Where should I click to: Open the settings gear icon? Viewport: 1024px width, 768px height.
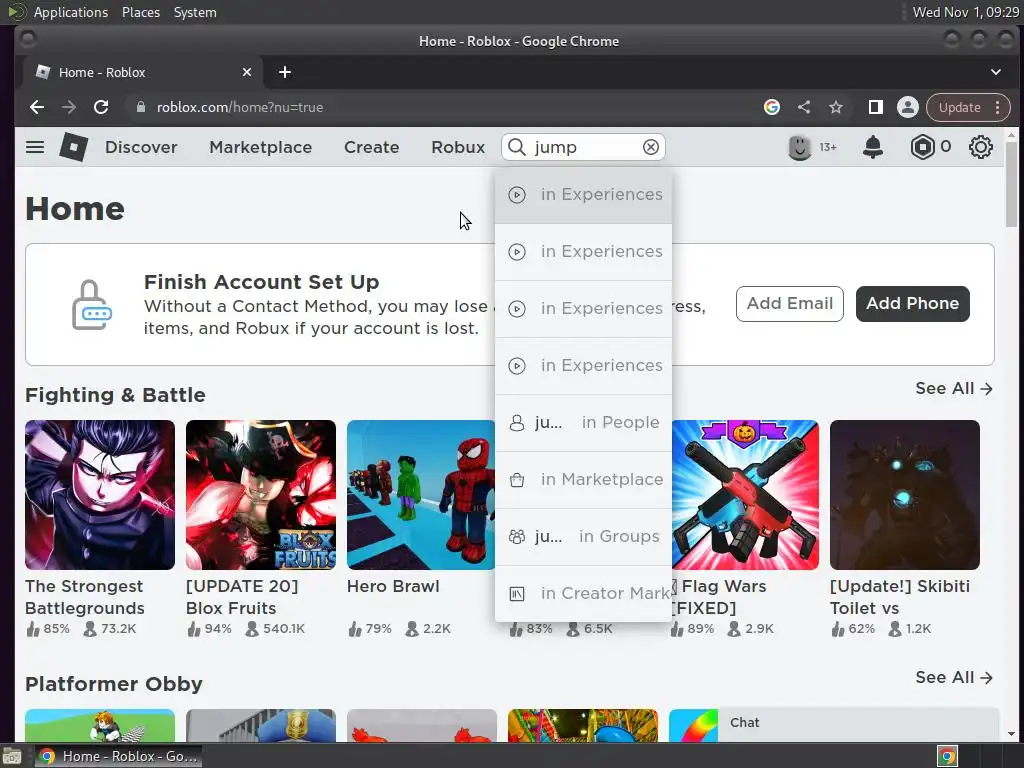pyautogui.click(x=980, y=147)
